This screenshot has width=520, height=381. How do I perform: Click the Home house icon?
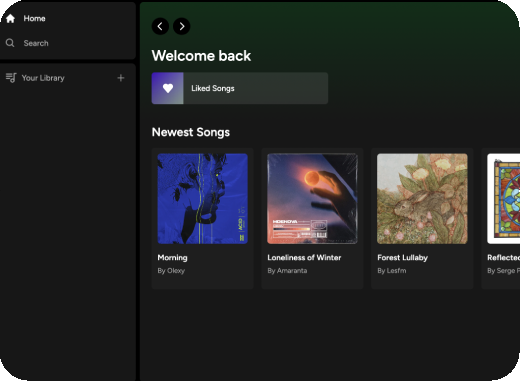tap(10, 18)
